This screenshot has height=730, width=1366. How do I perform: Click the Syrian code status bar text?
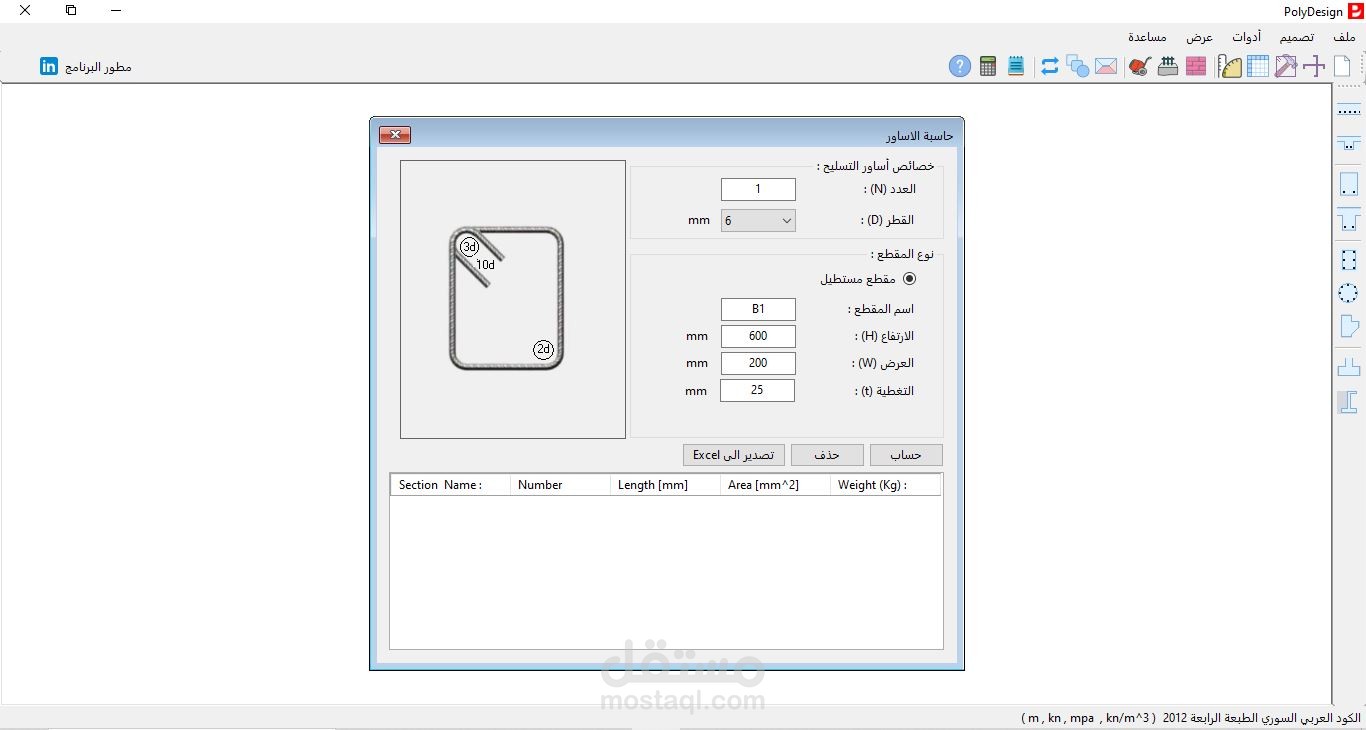tap(1190, 719)
